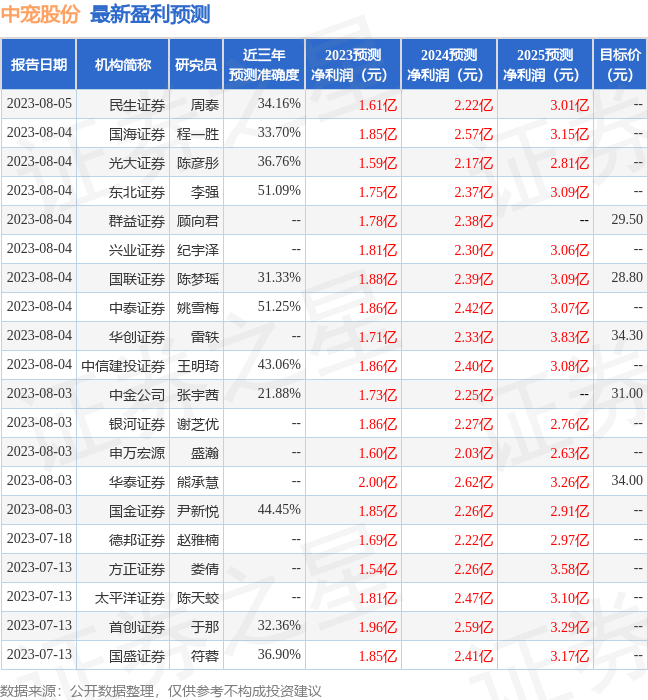Screen dimensions: 648x700
Task: Click 2024 forecast value 2.03亿
Action: pos(474,454)
